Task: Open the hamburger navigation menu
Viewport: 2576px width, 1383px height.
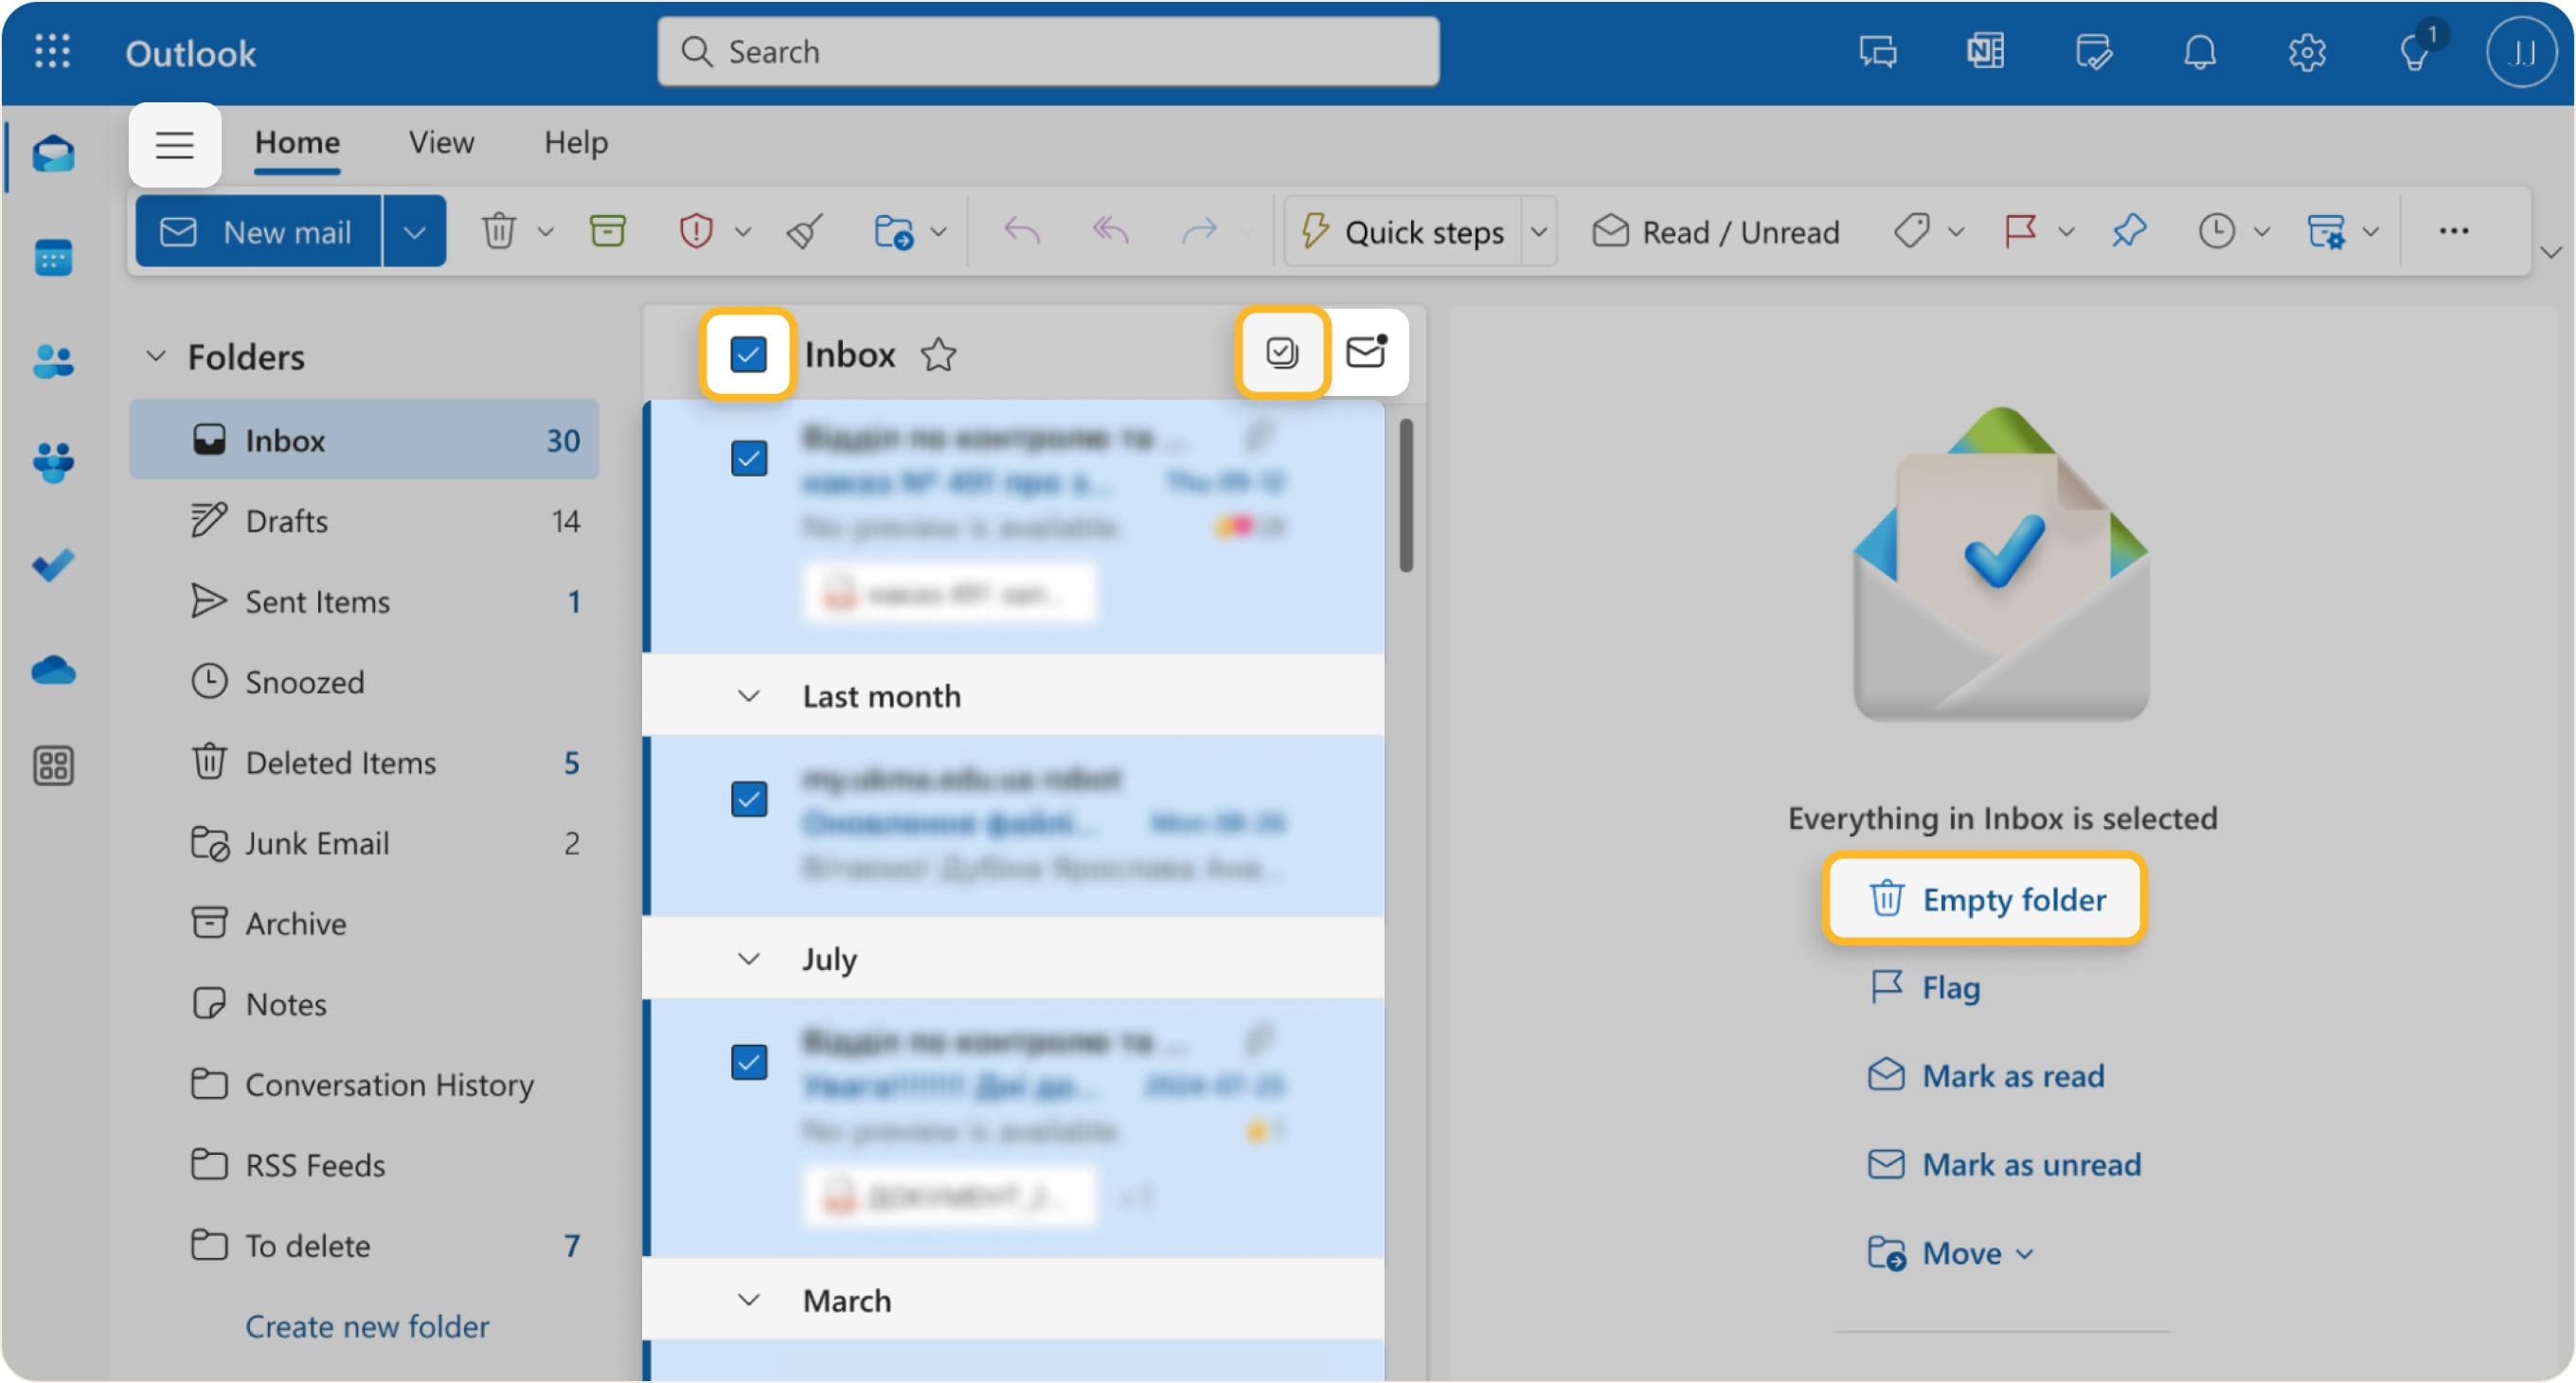Action: 174,145
